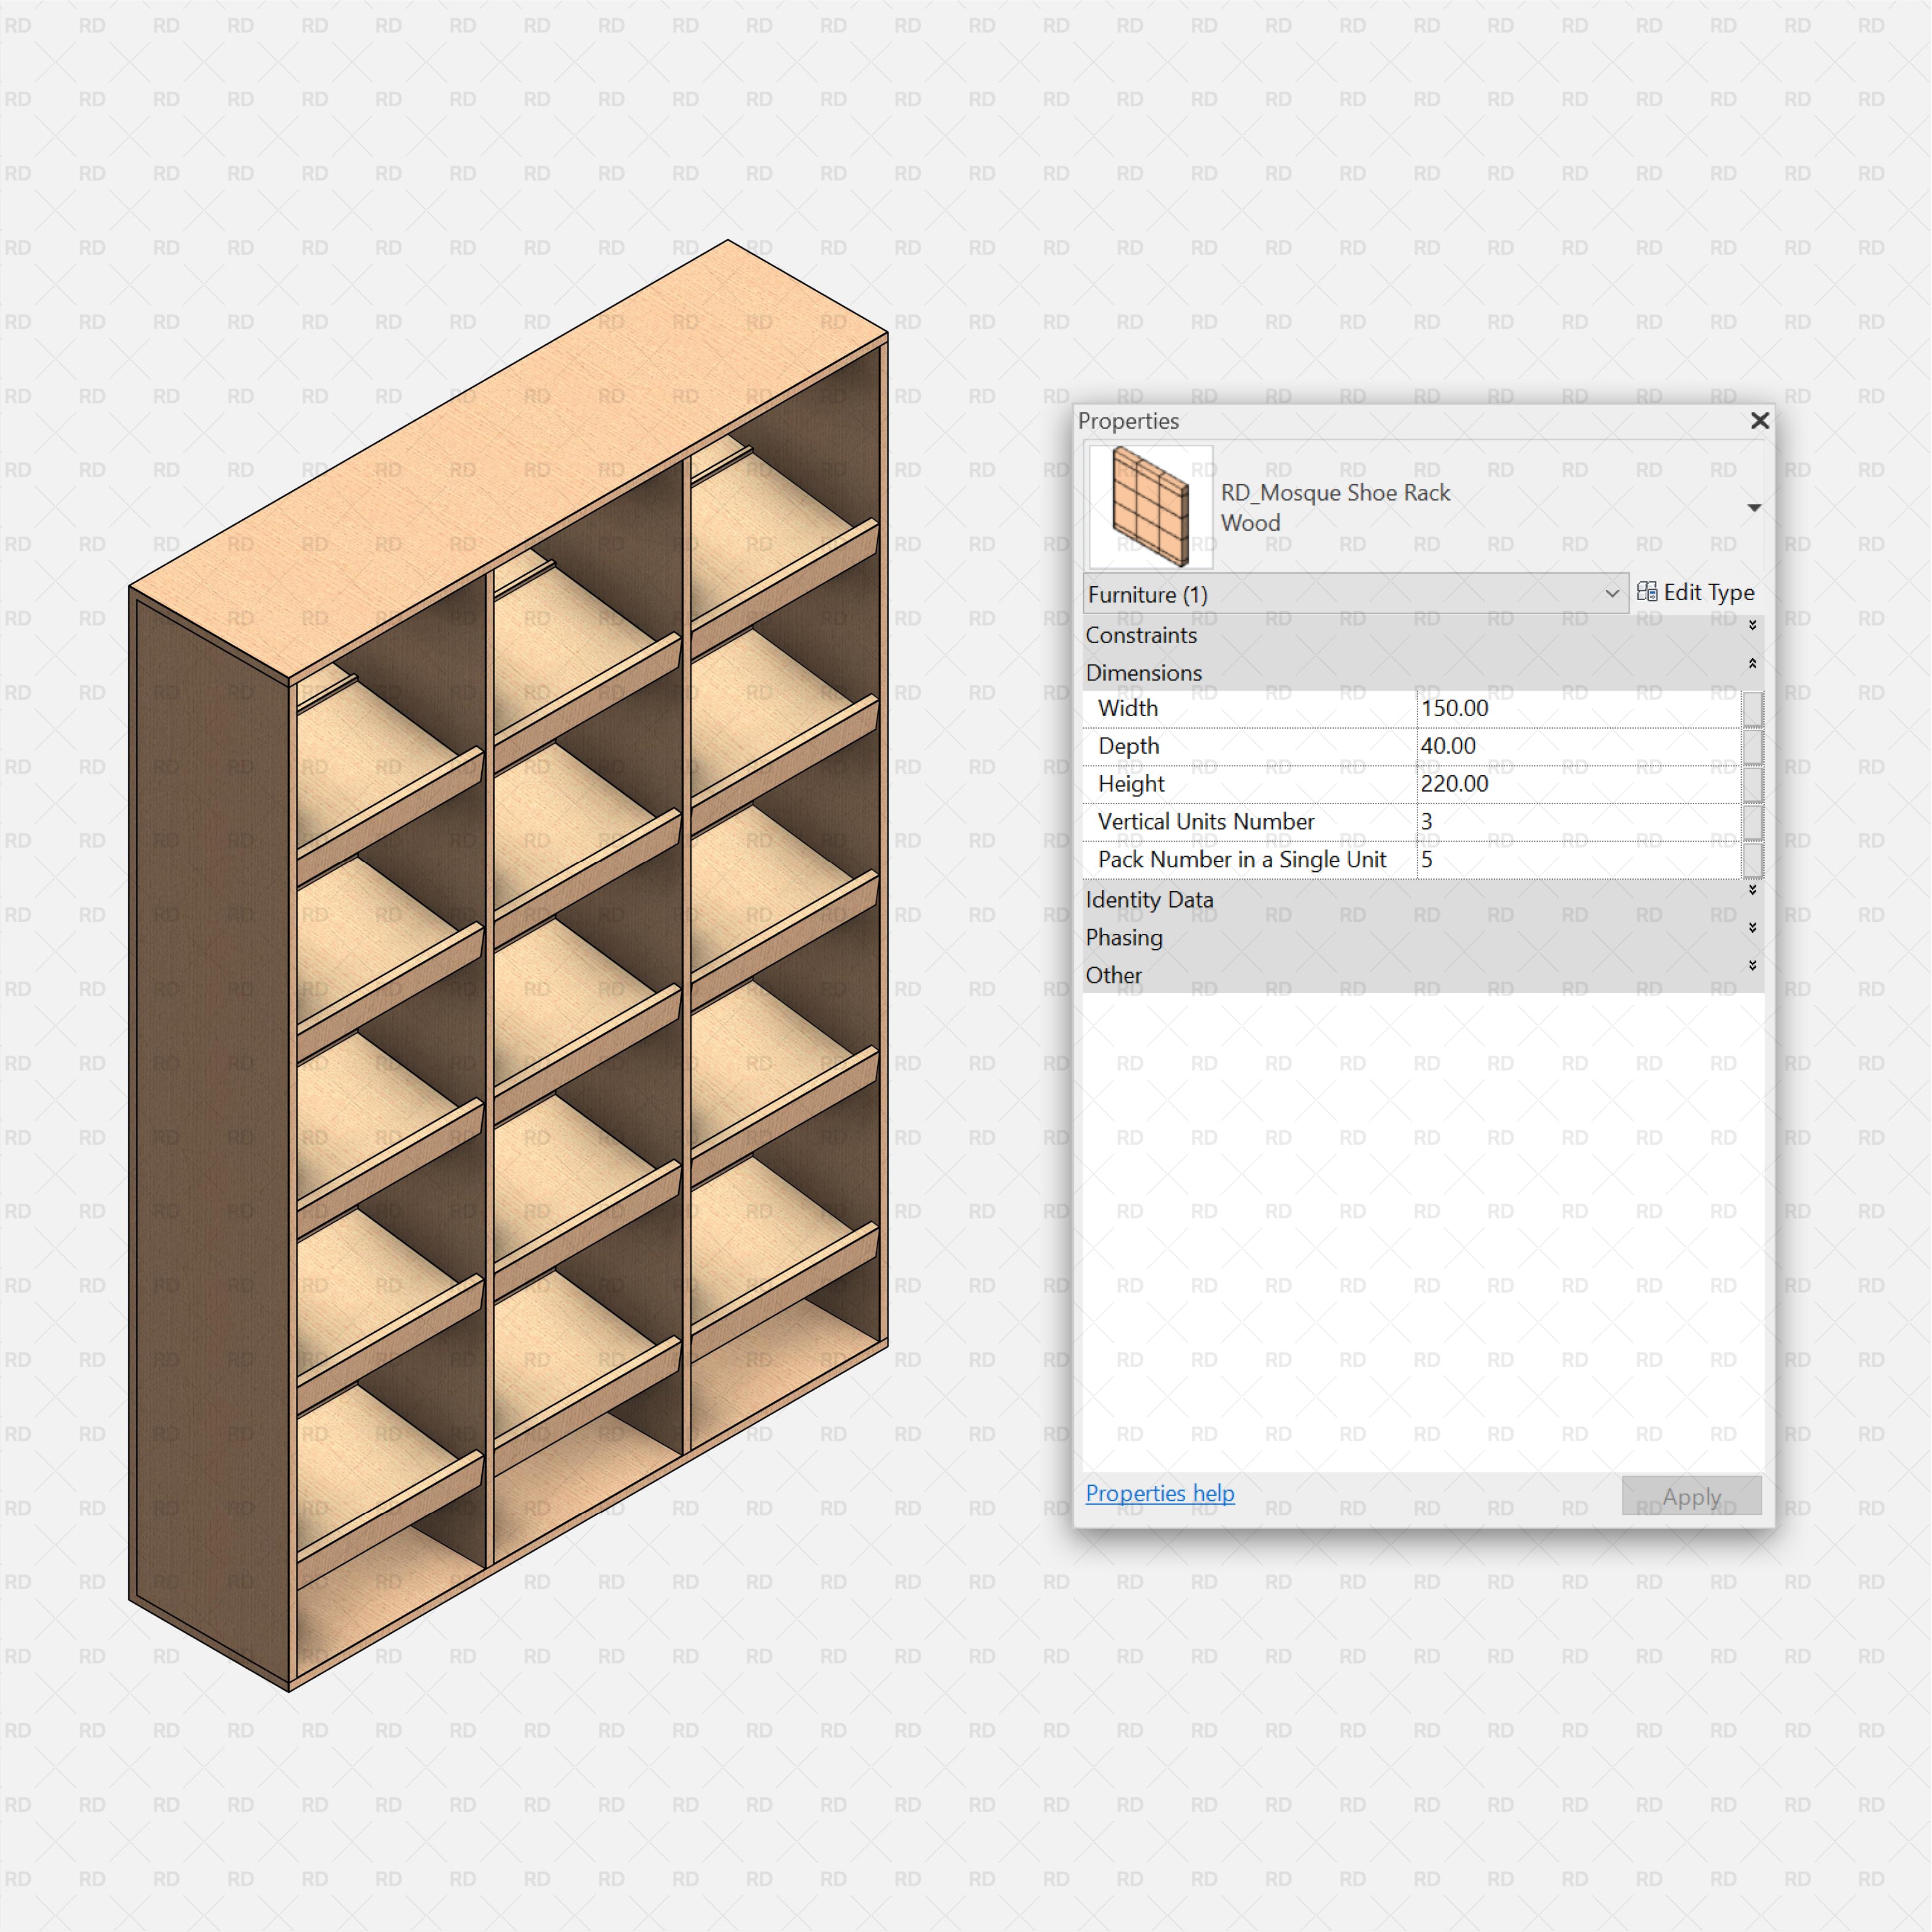Close the Properties palette
1932x1932 pixels.
1760,421
